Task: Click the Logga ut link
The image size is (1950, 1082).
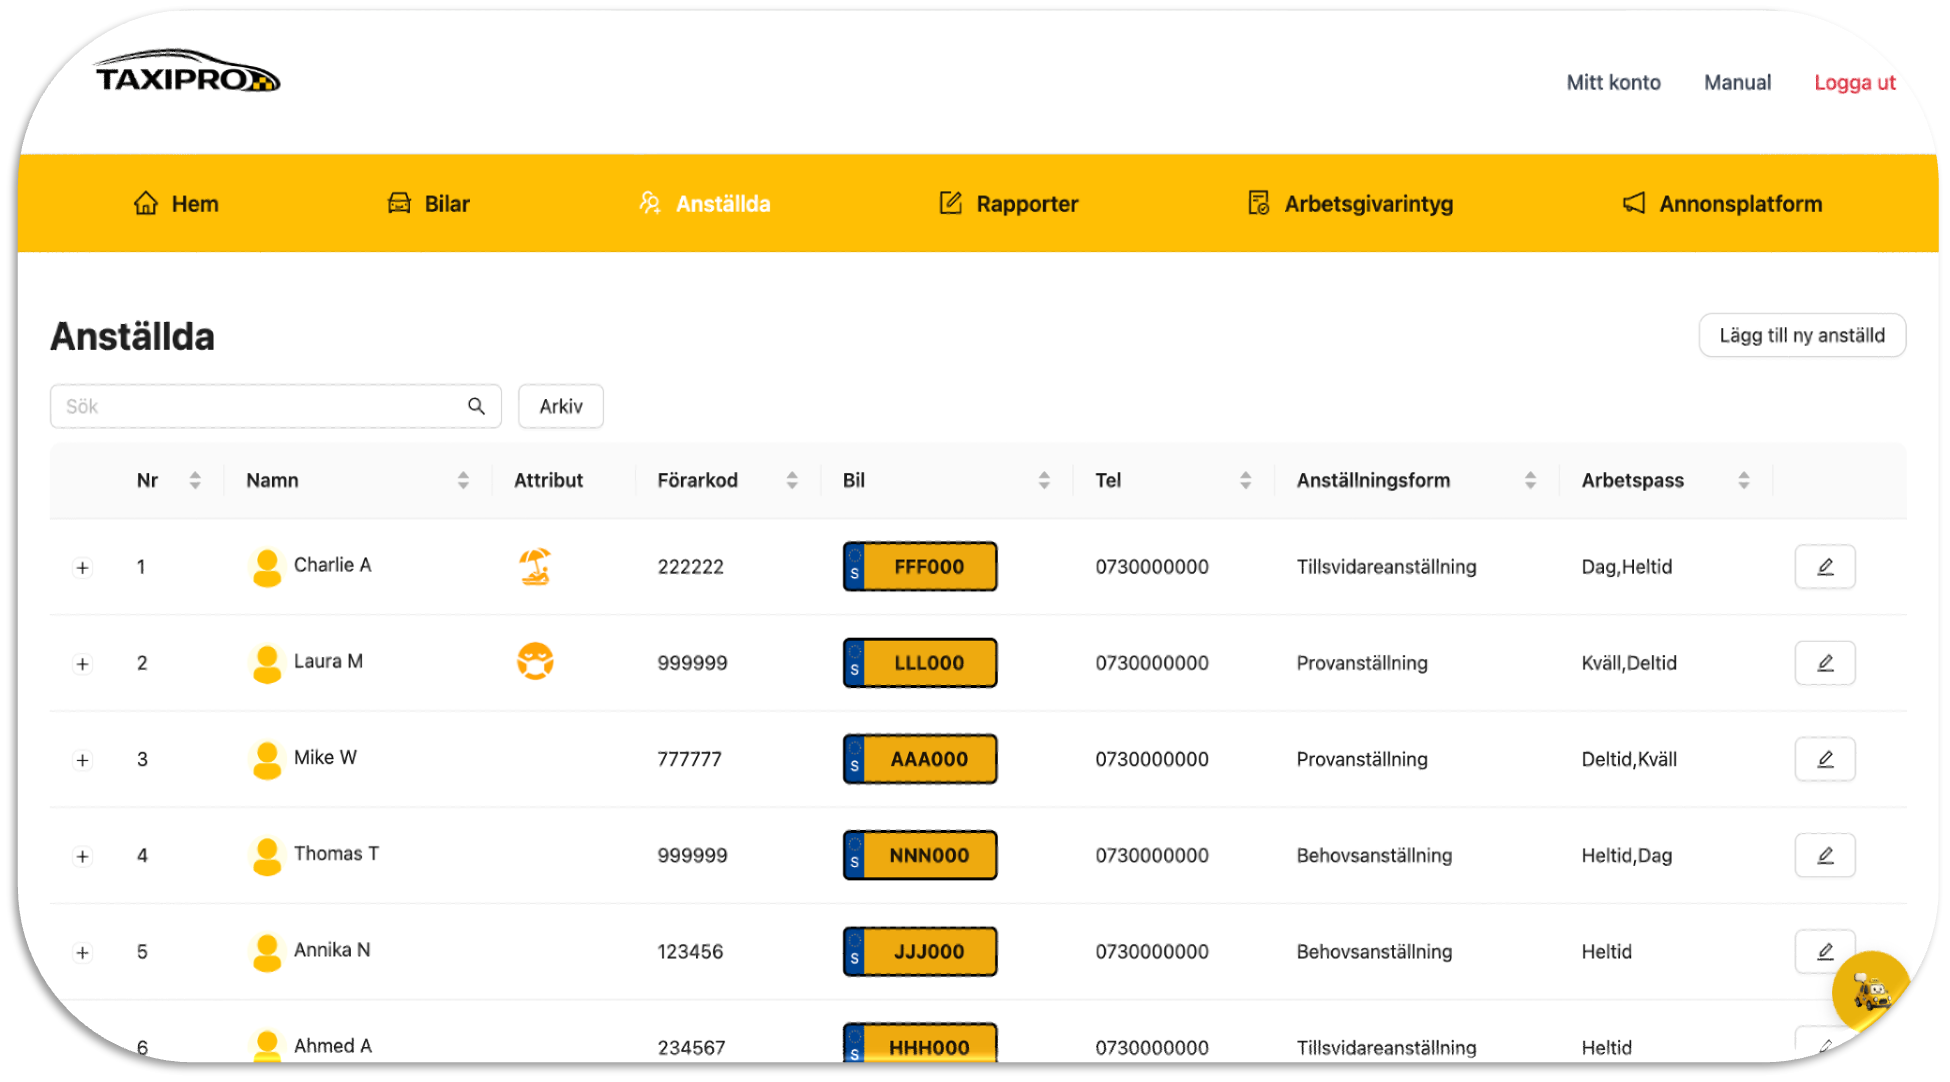Action: pyautogui.click(x=1854, y=83)
